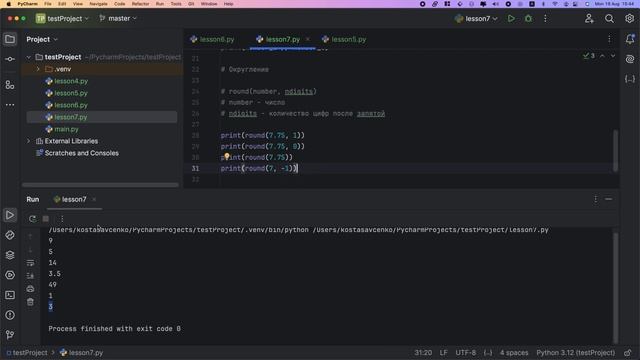Screen dimensions: 640x360
Task: Toggle scroll to end in console
Action: [x=30, y=276]
